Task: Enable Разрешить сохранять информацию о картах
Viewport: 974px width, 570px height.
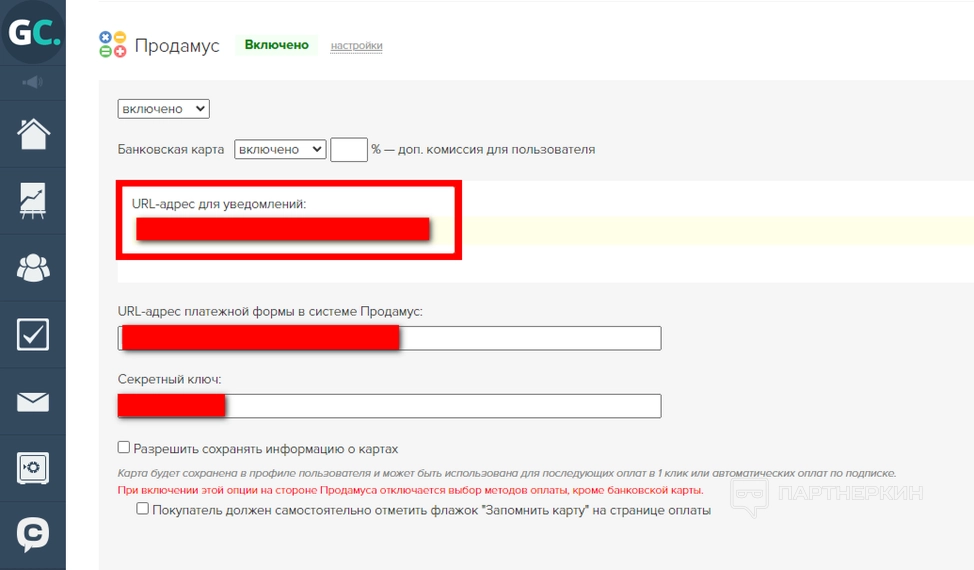Action: click(124, 448)
